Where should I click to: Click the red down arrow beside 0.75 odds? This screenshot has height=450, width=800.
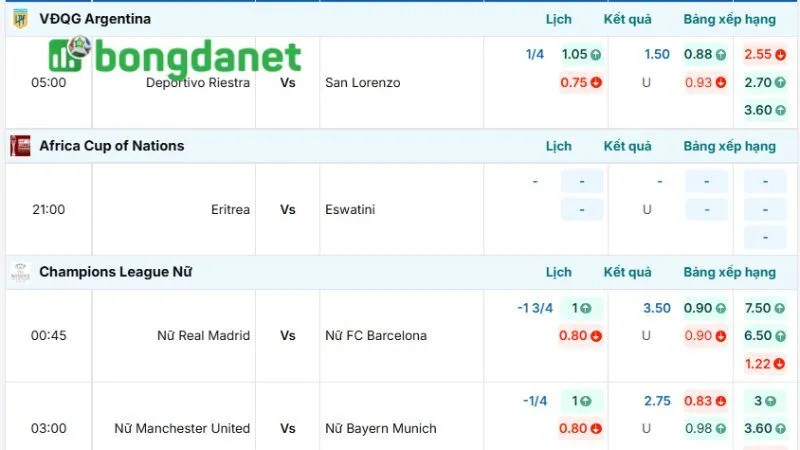(x=596, y=83)
